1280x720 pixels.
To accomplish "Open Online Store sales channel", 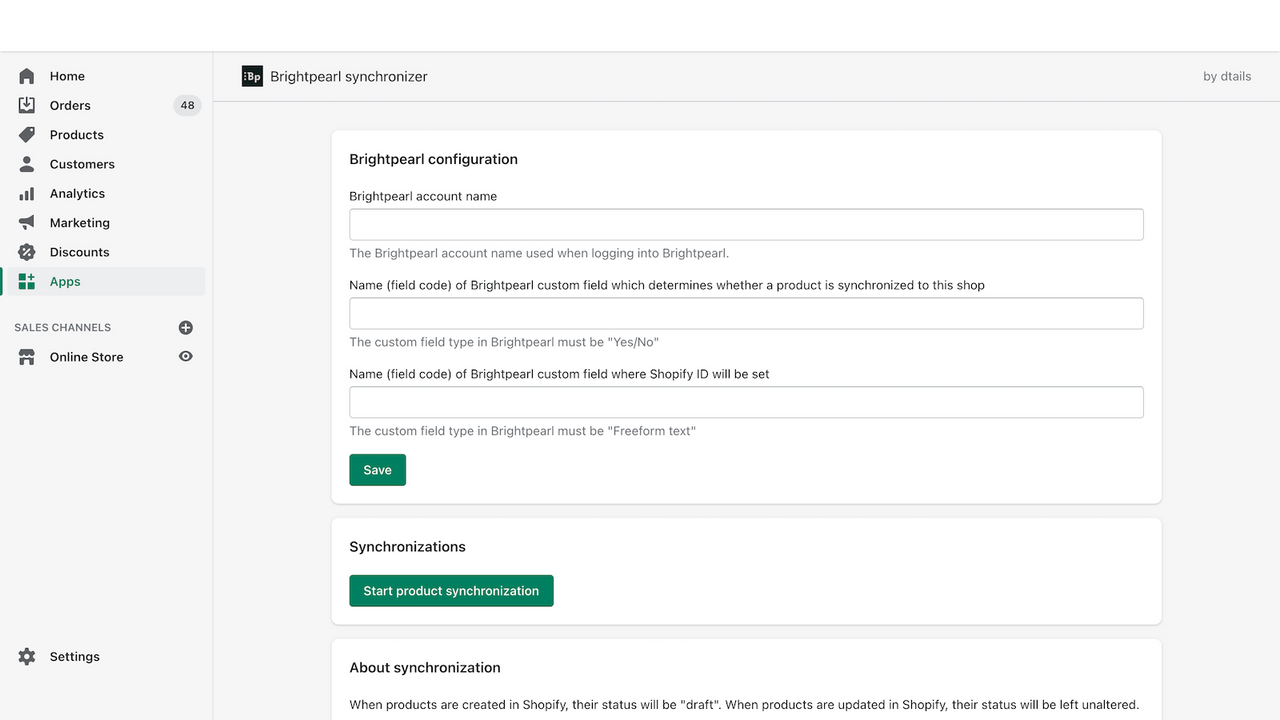I will [x=87, y=357].
